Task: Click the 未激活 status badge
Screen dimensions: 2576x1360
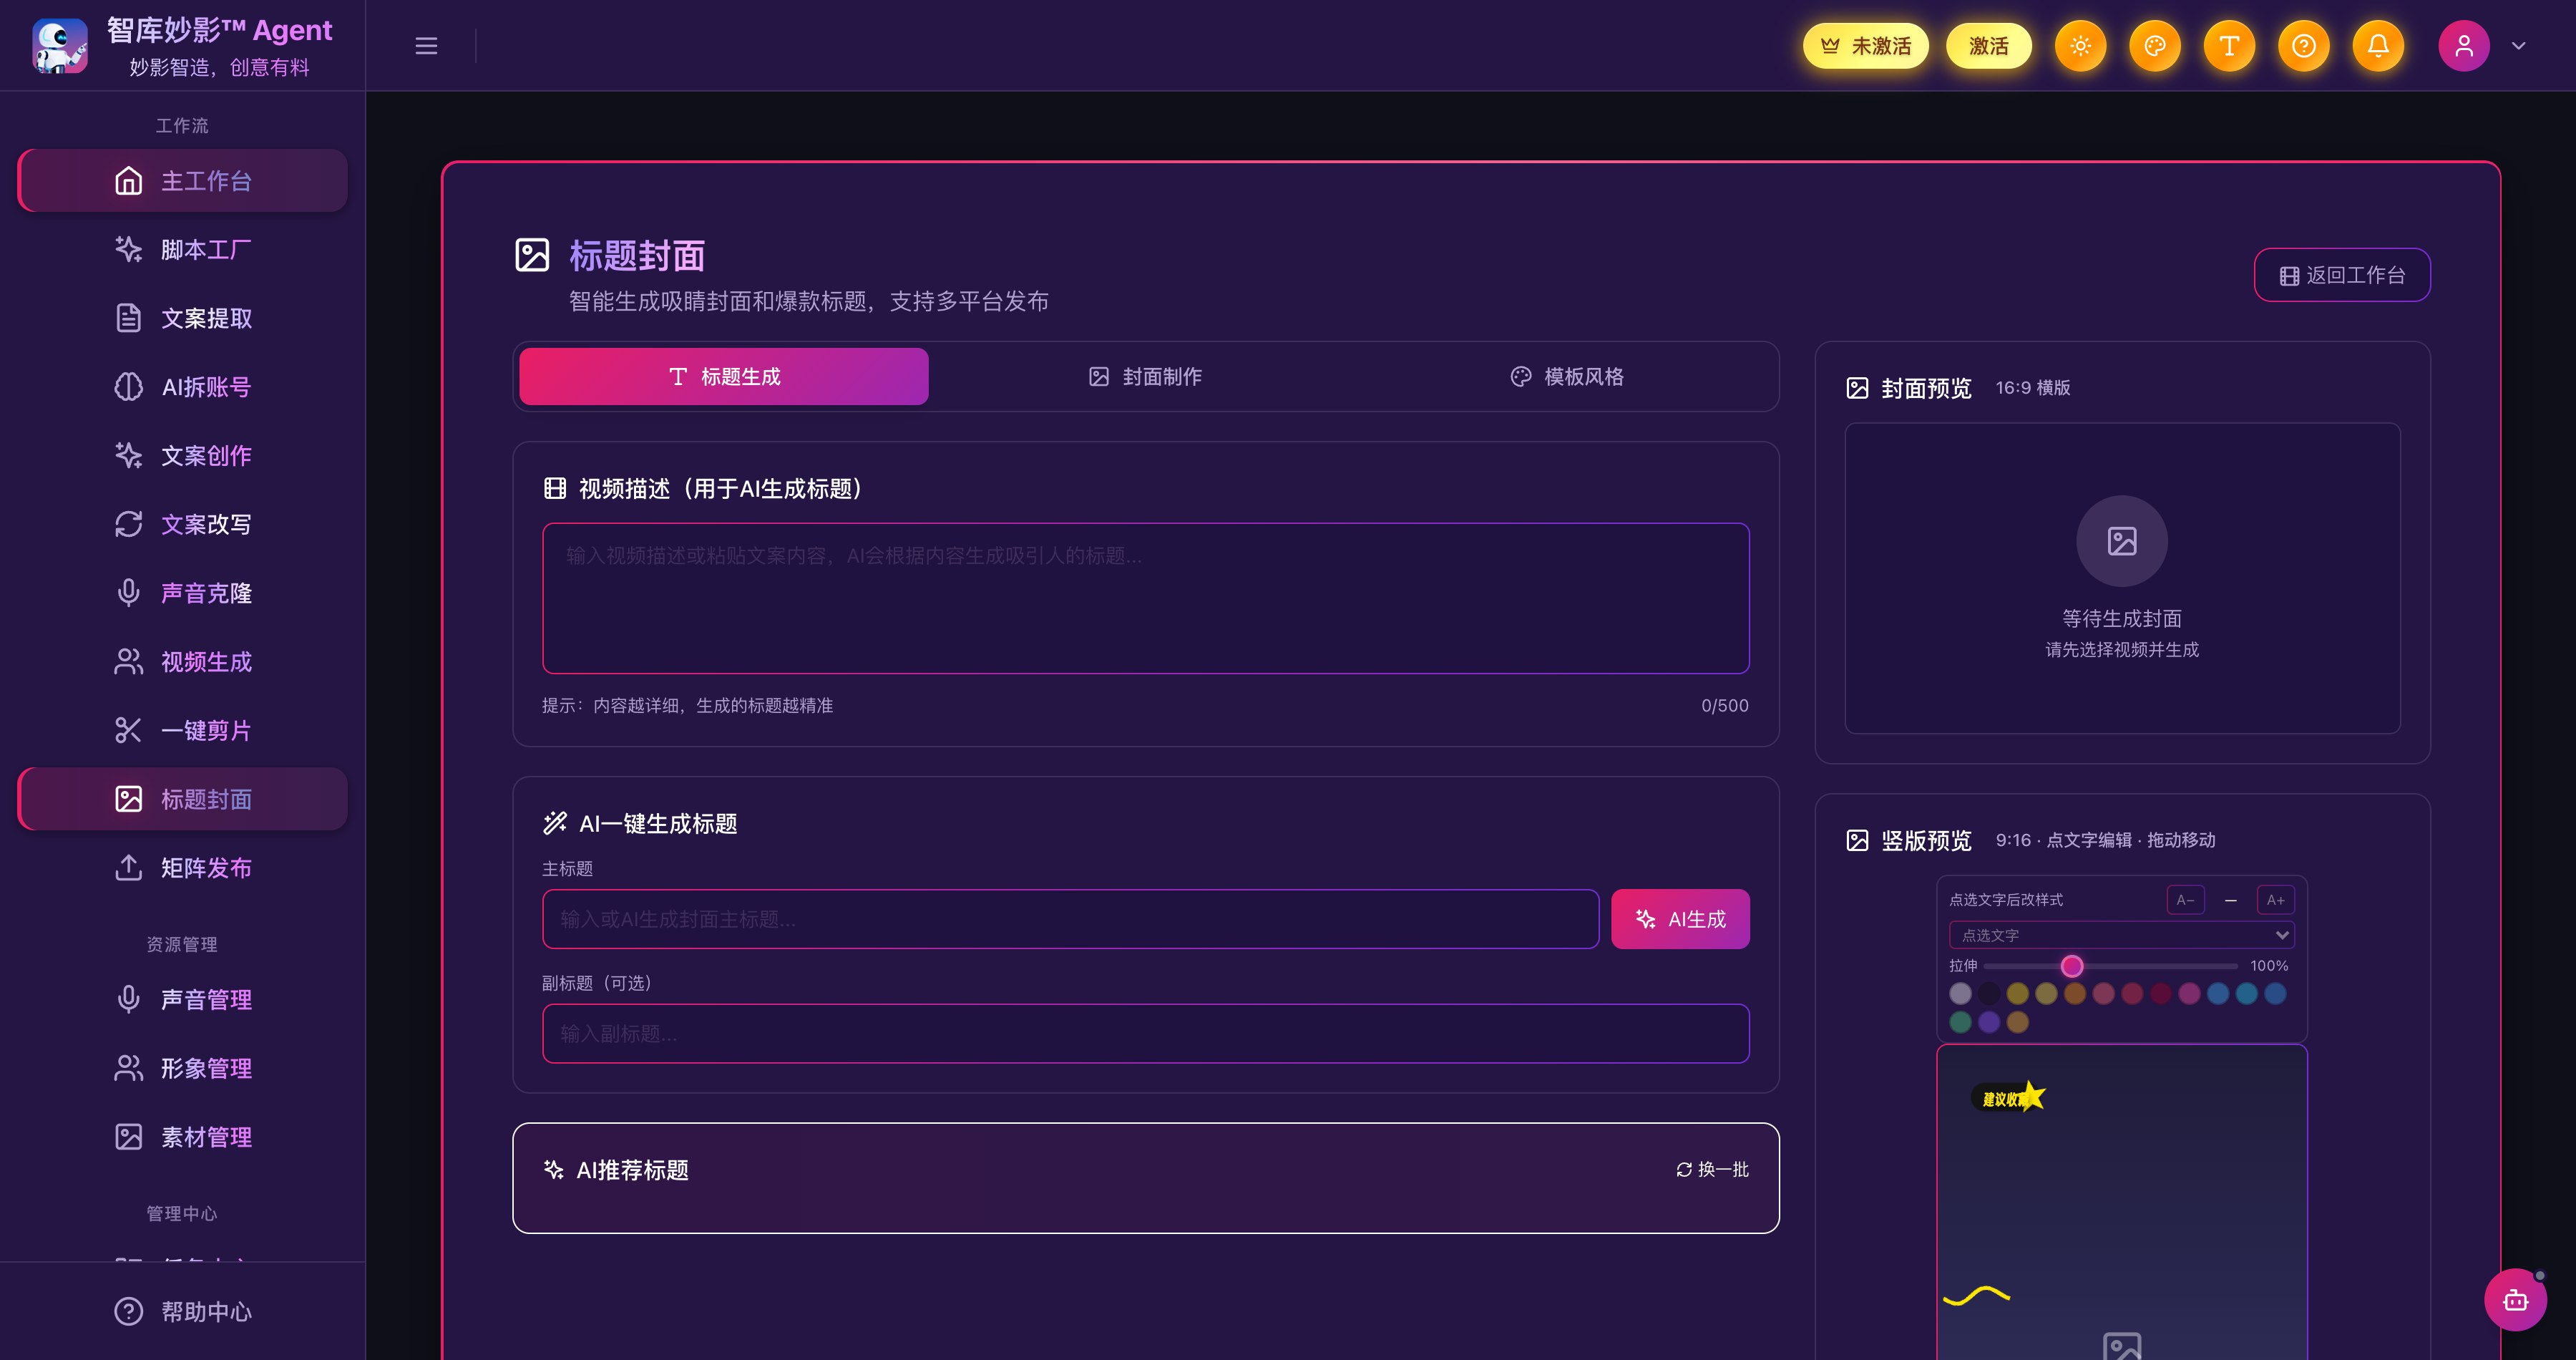Action: [x=1866, y=46]
